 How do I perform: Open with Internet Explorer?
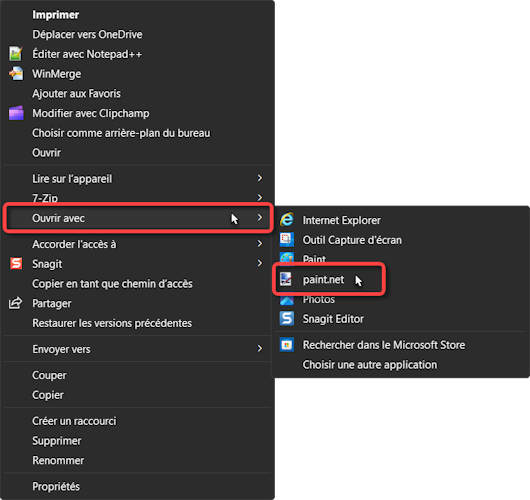coord(401,220)
